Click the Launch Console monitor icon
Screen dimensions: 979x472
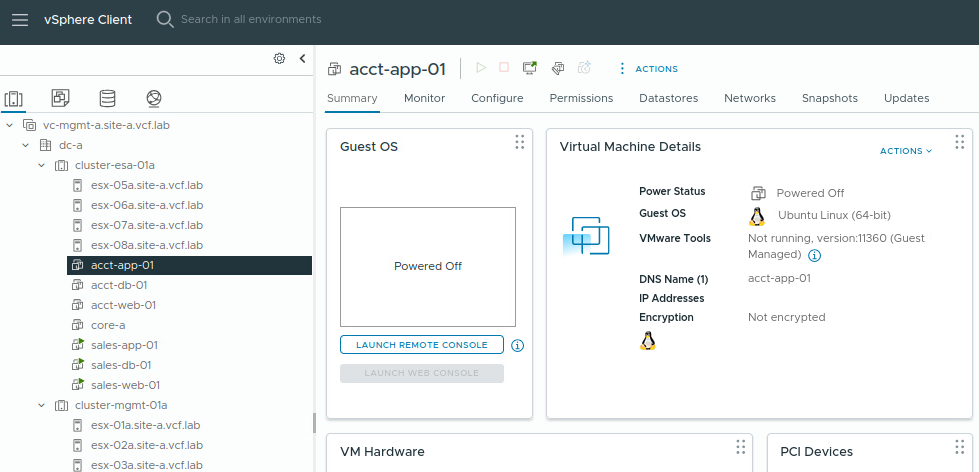tap(530, 68)
